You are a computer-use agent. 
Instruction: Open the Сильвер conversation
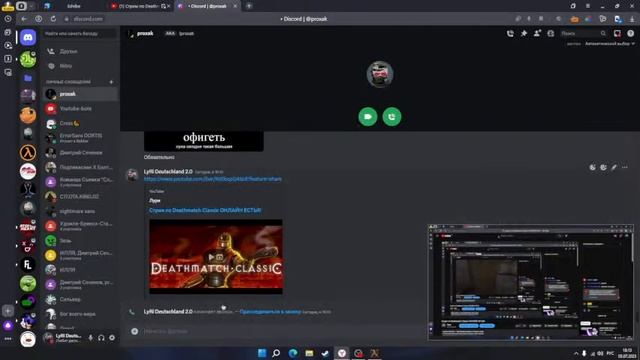click(80, 299)
